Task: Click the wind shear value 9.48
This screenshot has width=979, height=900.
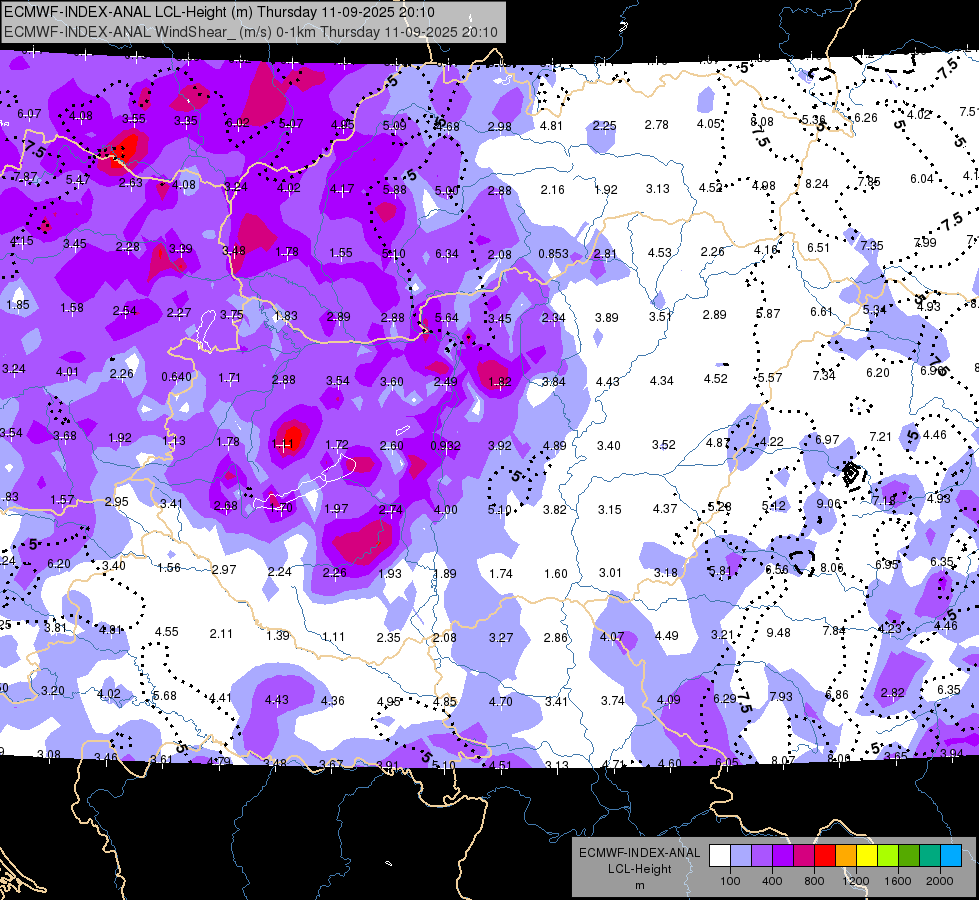Action: pos(778,633)
